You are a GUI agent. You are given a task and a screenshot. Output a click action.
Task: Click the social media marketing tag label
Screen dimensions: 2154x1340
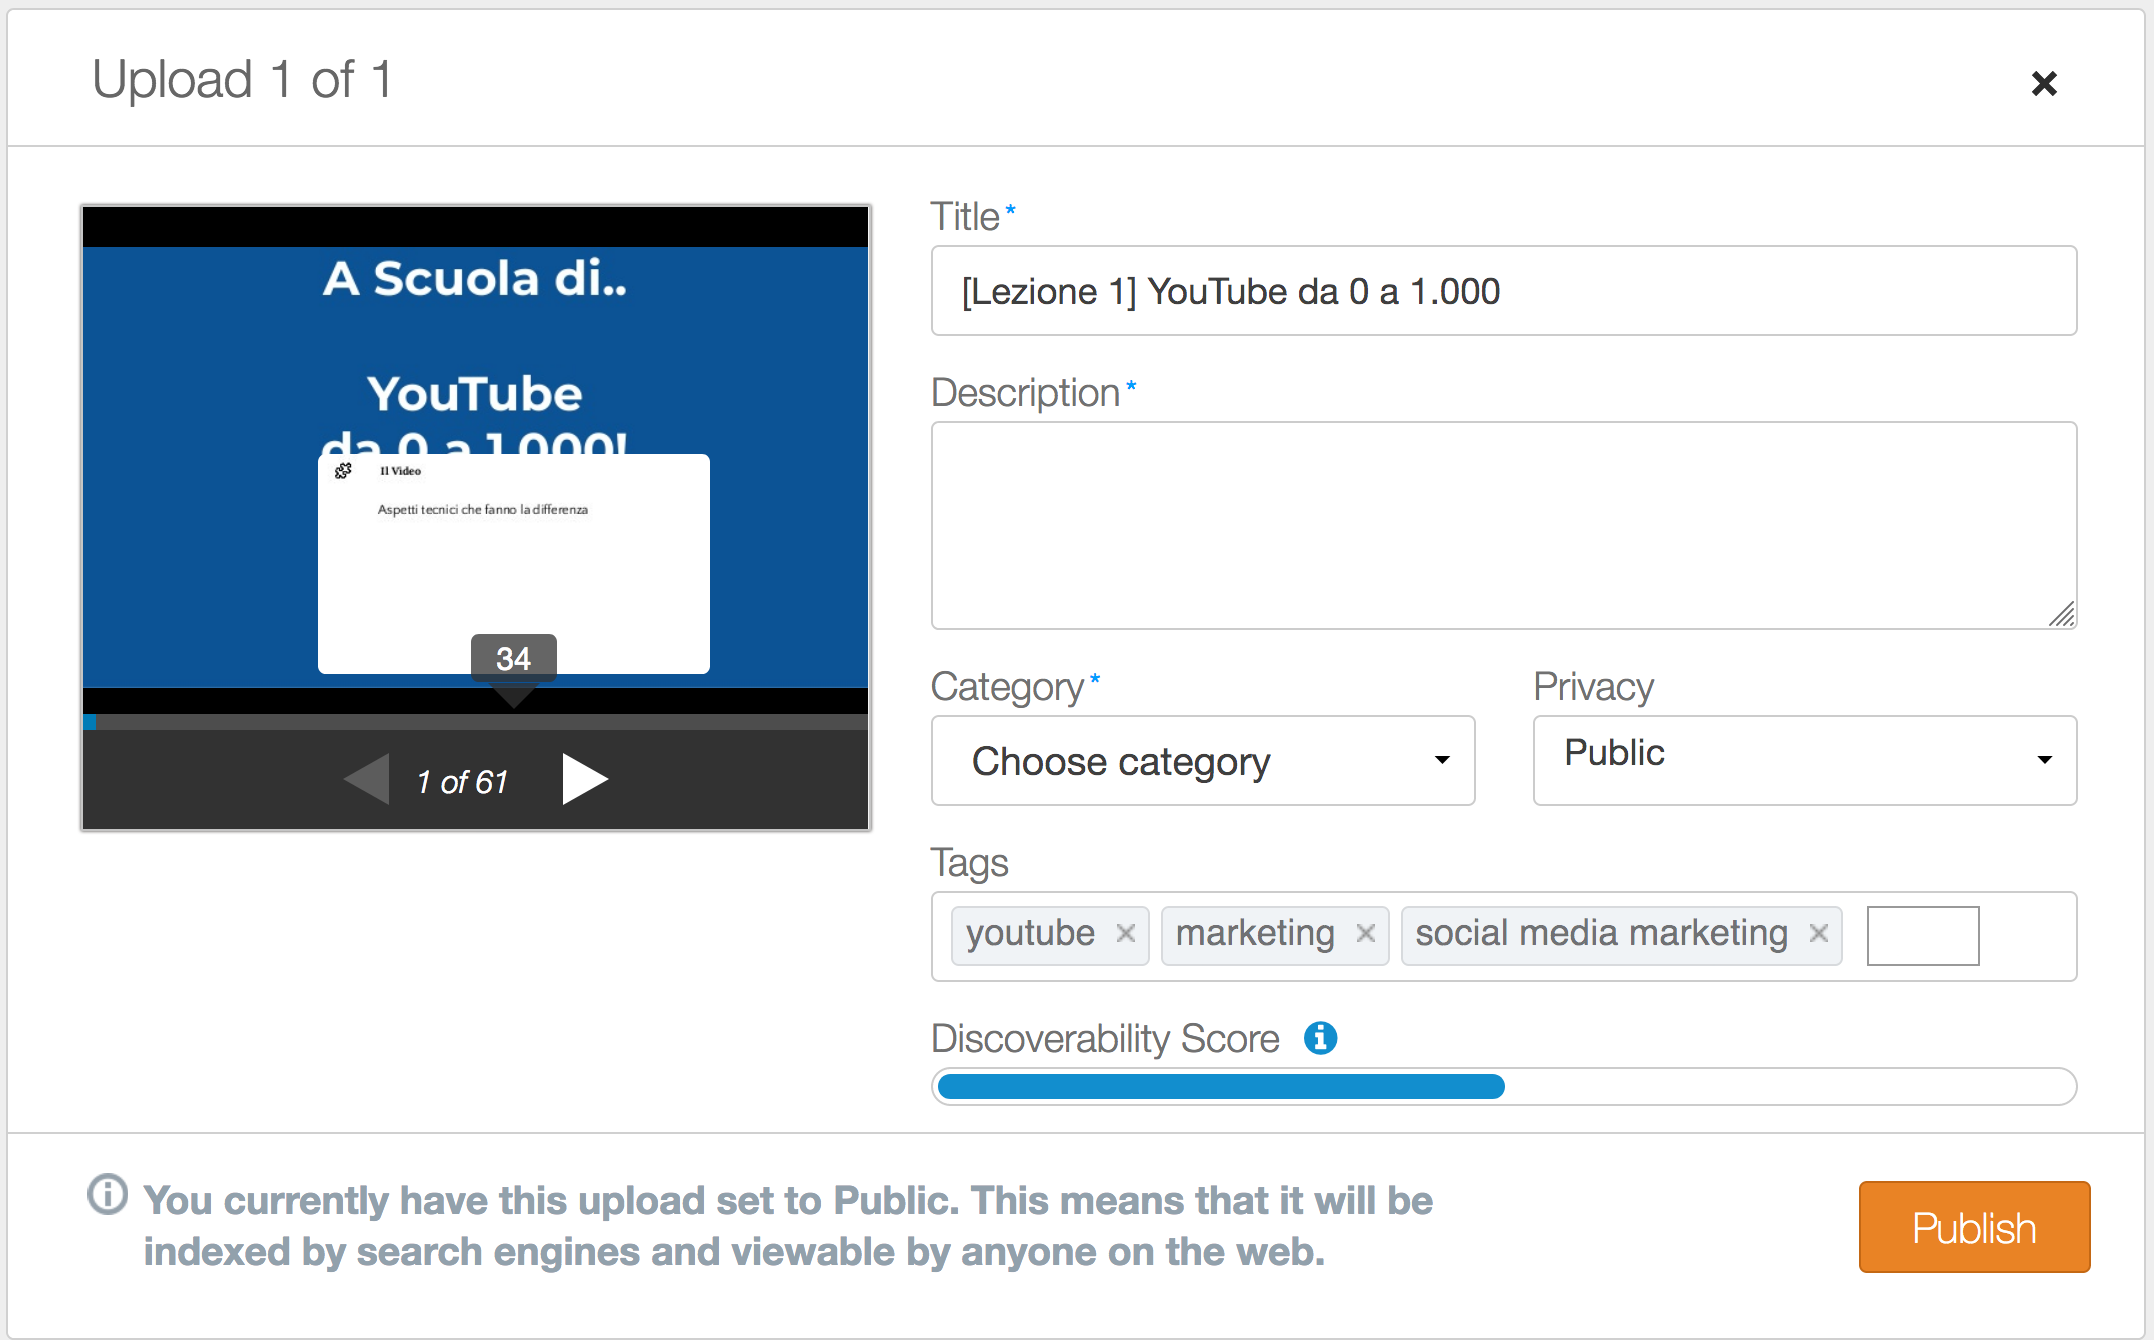click(1601, 933)
